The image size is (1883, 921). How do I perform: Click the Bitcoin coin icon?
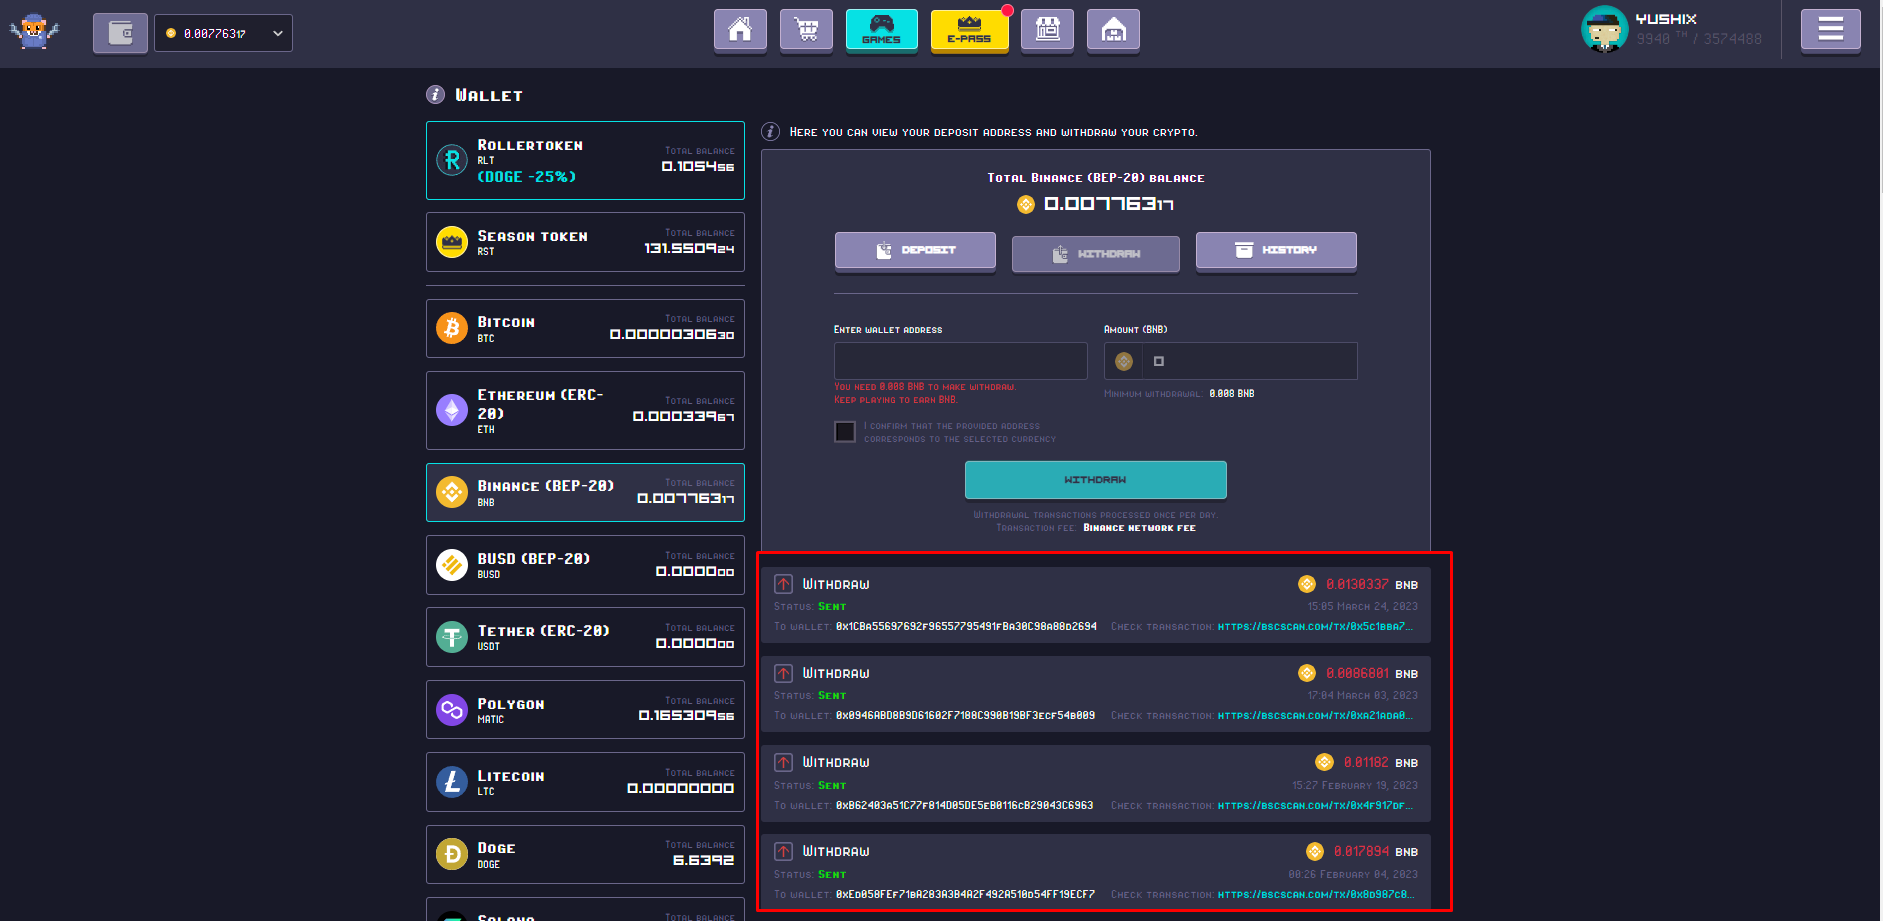(452, 328)
